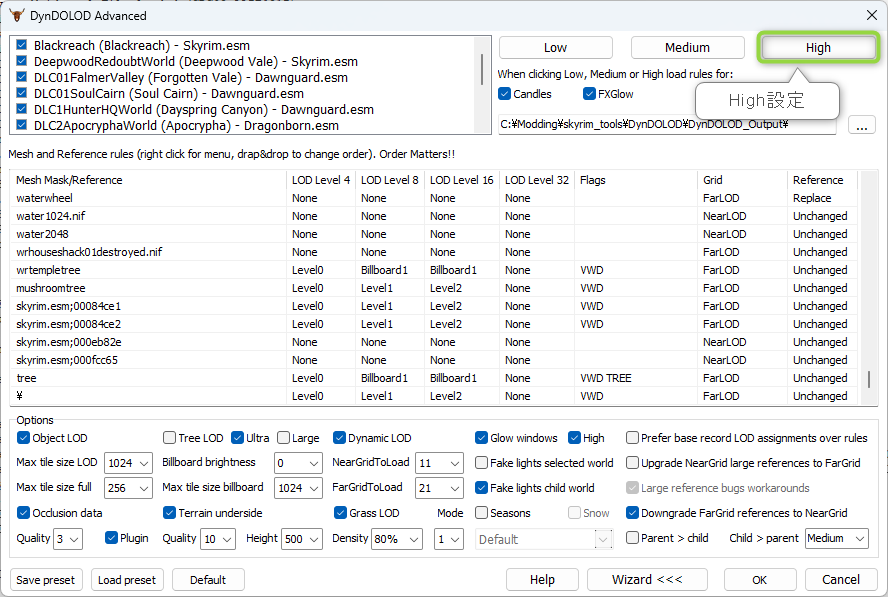This screenshot has height=597, width=888.
Task: Enable Fake lights selected world
Action: (x=481, y=463)
